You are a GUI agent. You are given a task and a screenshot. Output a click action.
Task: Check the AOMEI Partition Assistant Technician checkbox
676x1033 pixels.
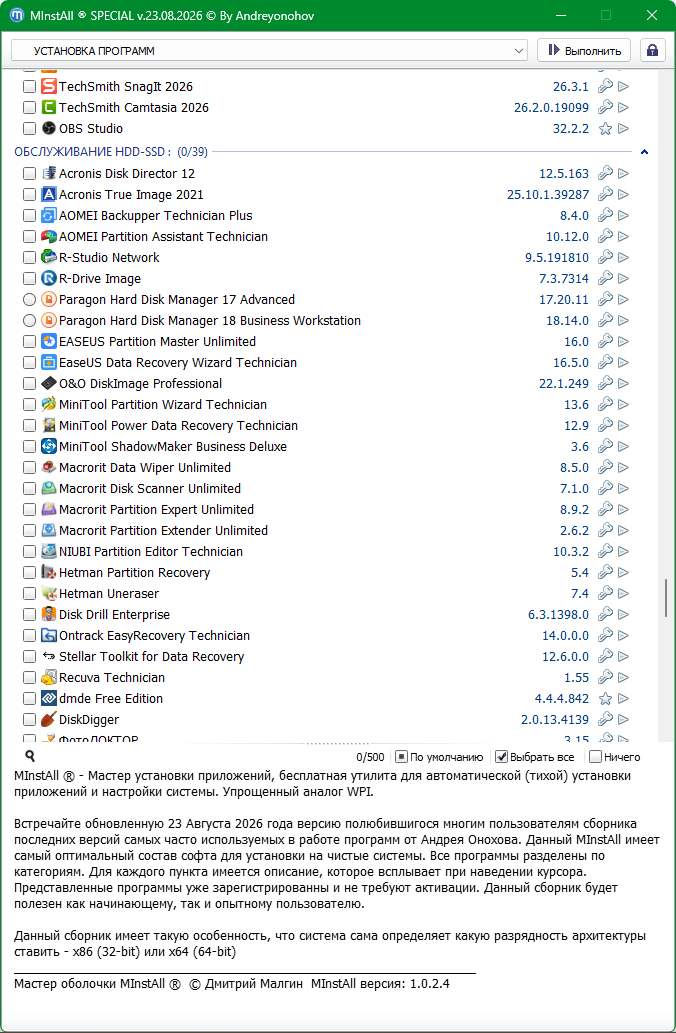pos(29,237)
